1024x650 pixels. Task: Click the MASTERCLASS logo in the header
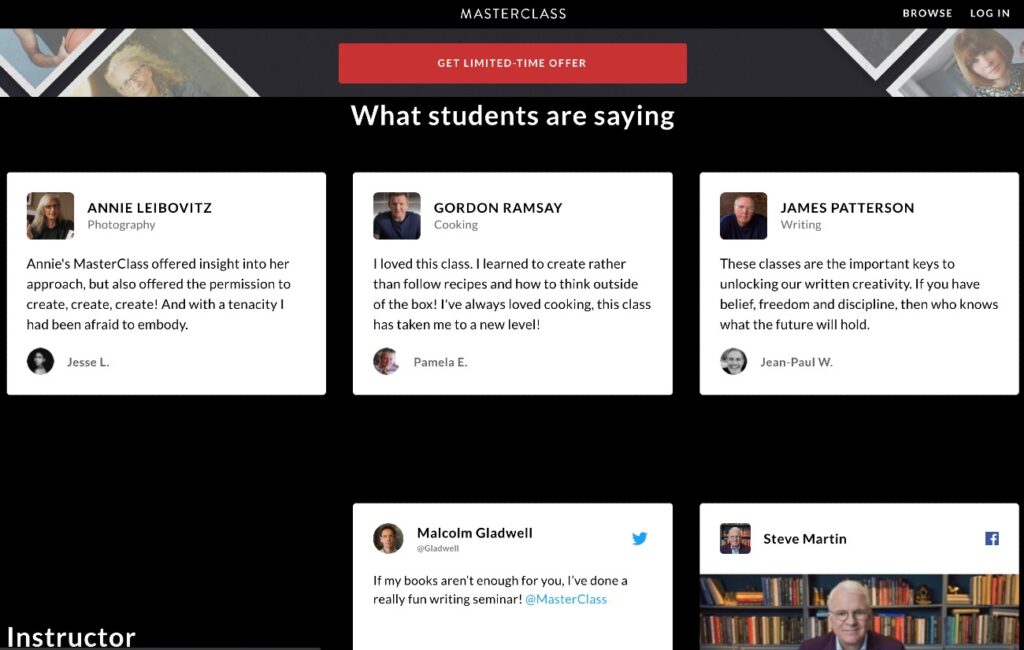[512, 13]
